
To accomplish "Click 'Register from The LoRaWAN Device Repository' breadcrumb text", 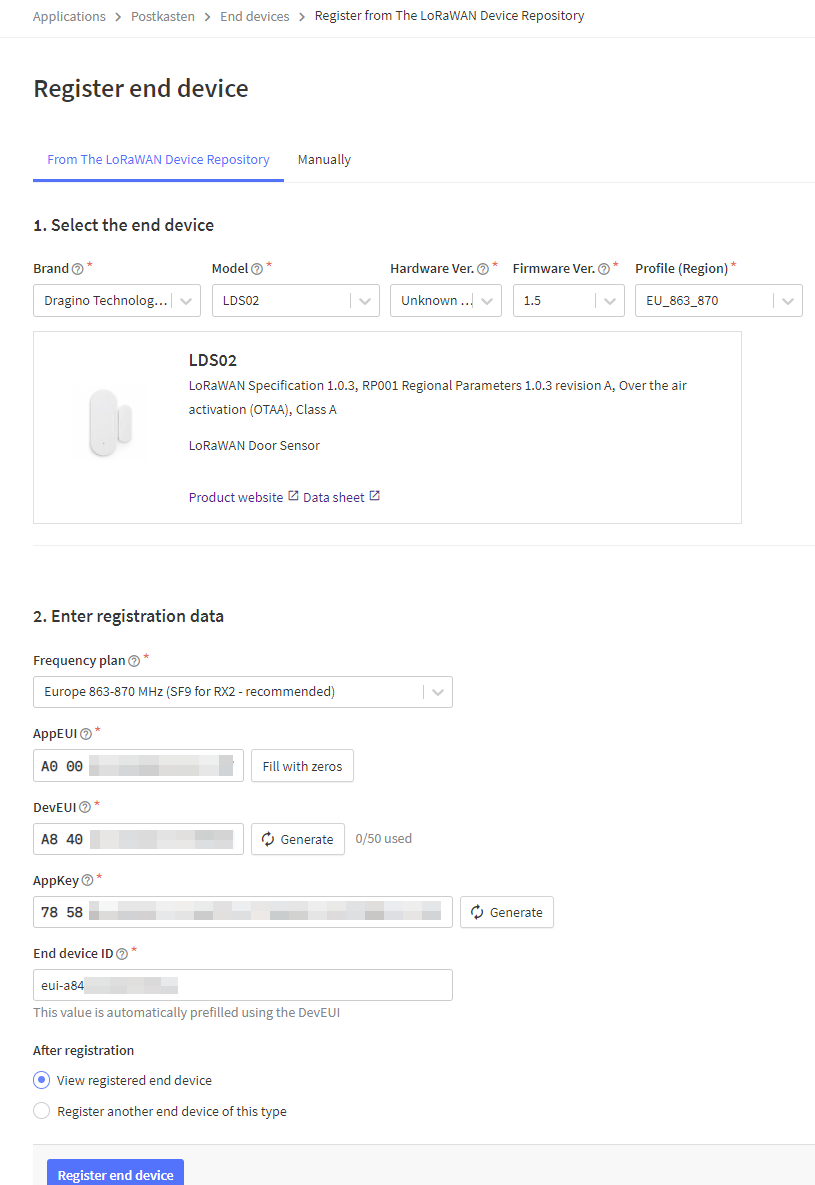I will [x=449, y=16].
